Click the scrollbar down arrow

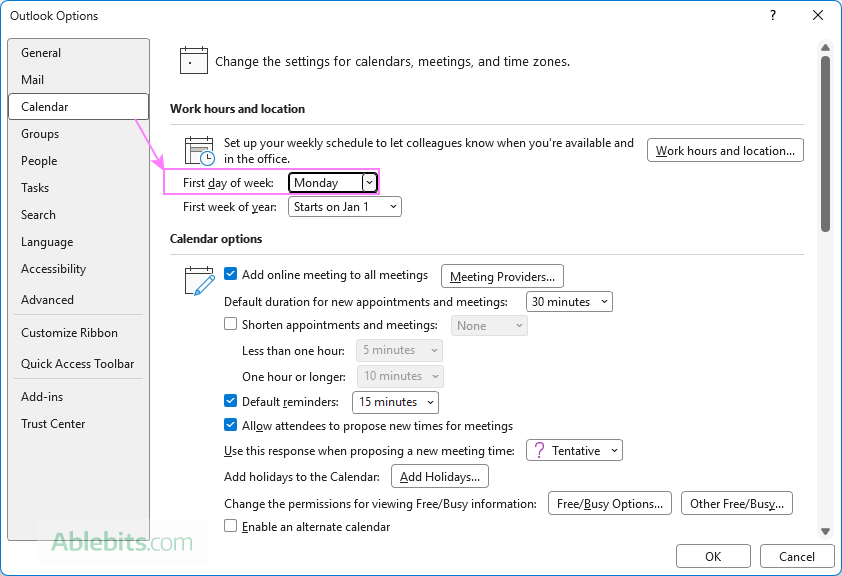click(825, 531)
